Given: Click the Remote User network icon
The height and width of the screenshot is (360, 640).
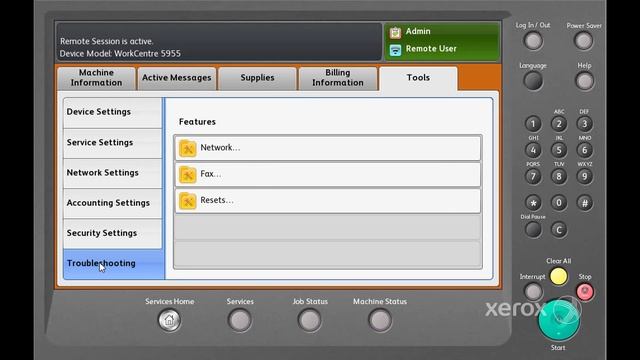Looking at the screenshot, I should 395,50.
